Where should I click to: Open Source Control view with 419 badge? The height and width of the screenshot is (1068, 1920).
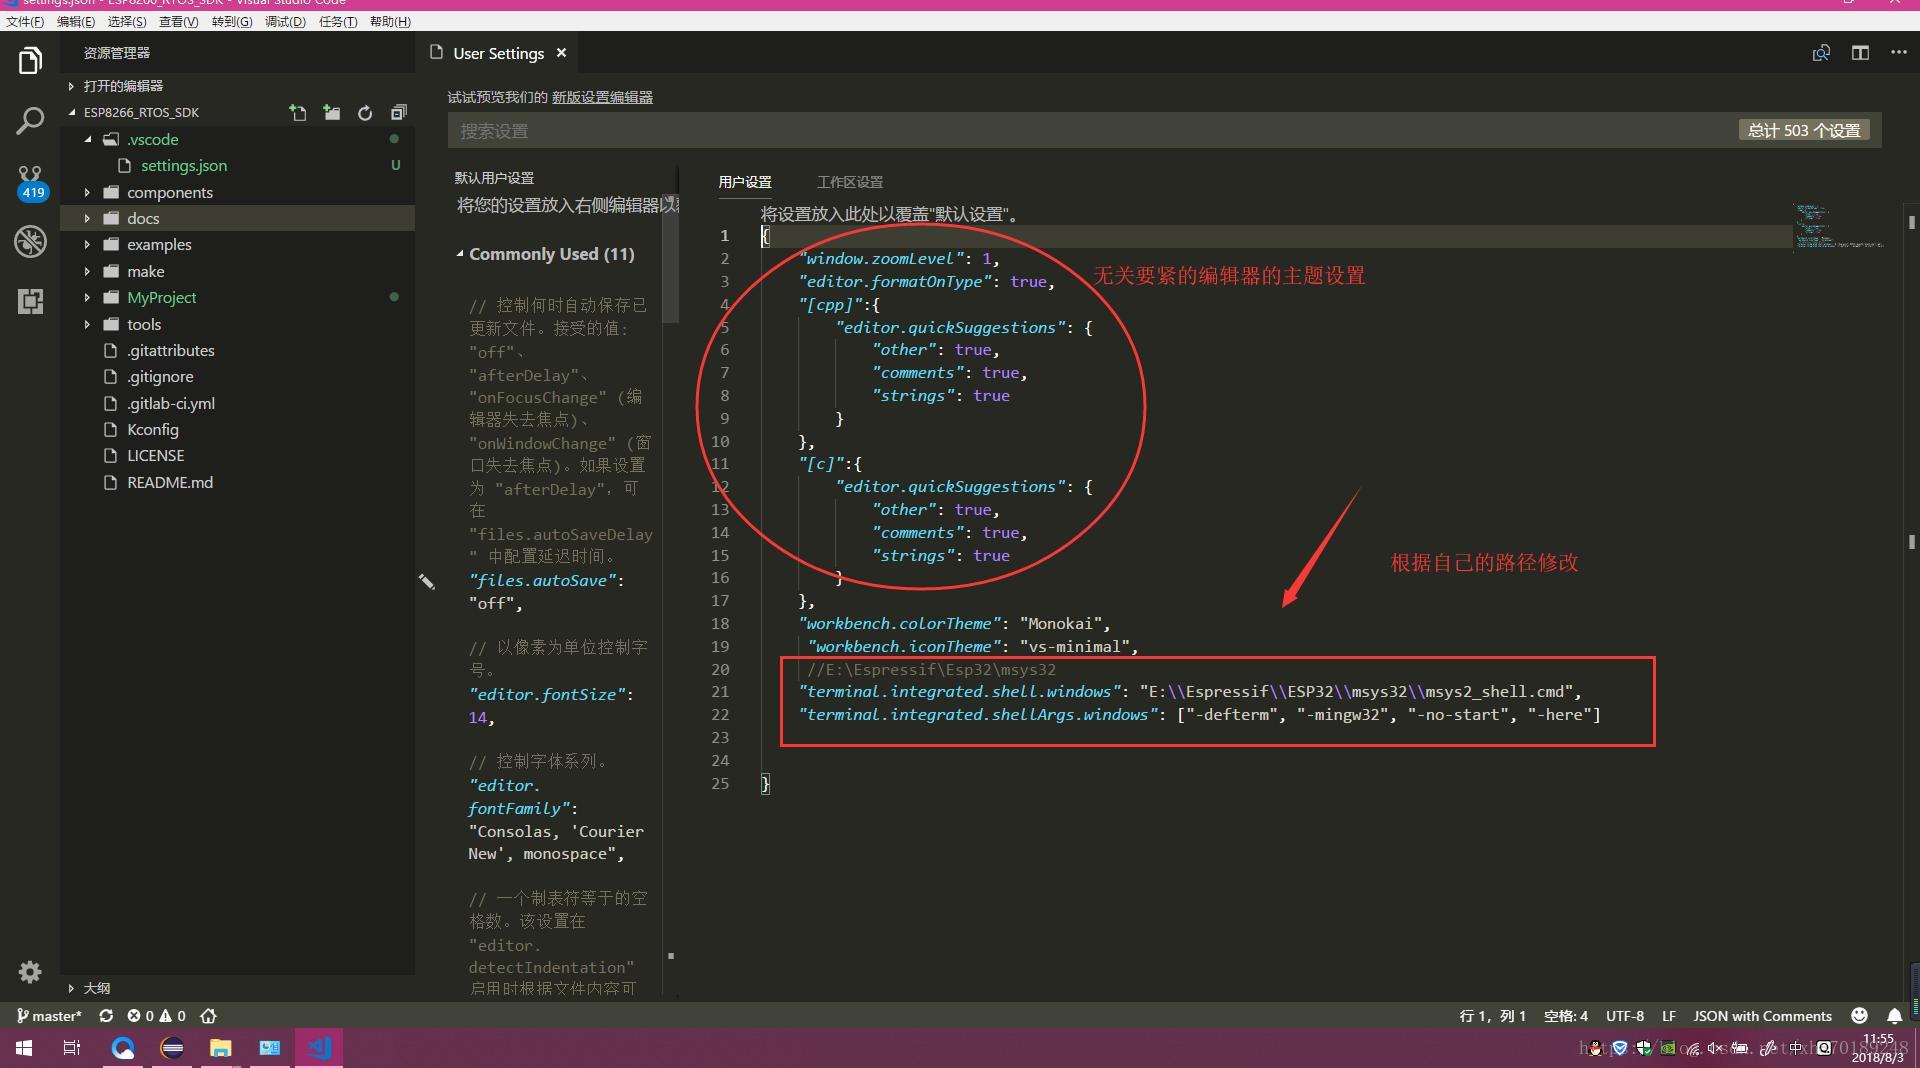pos(30,183)
